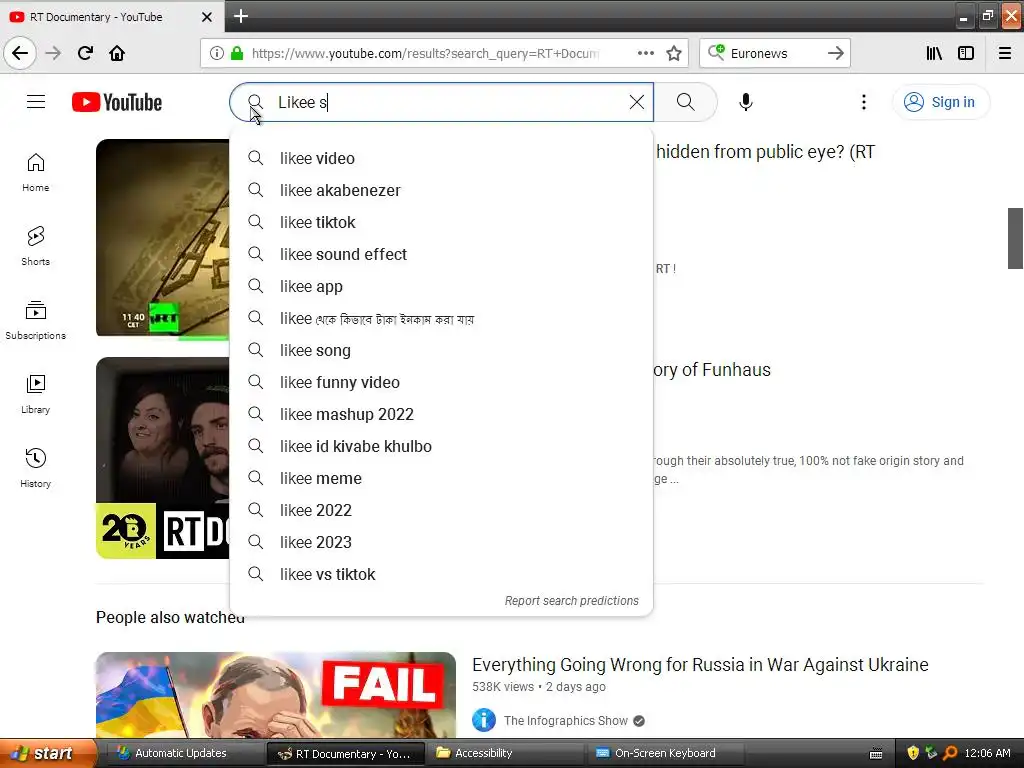The width and height of the screenshot is (1024, 768).
Task: Open the YouTube guide hamburger menu
Action: [36, 102]
